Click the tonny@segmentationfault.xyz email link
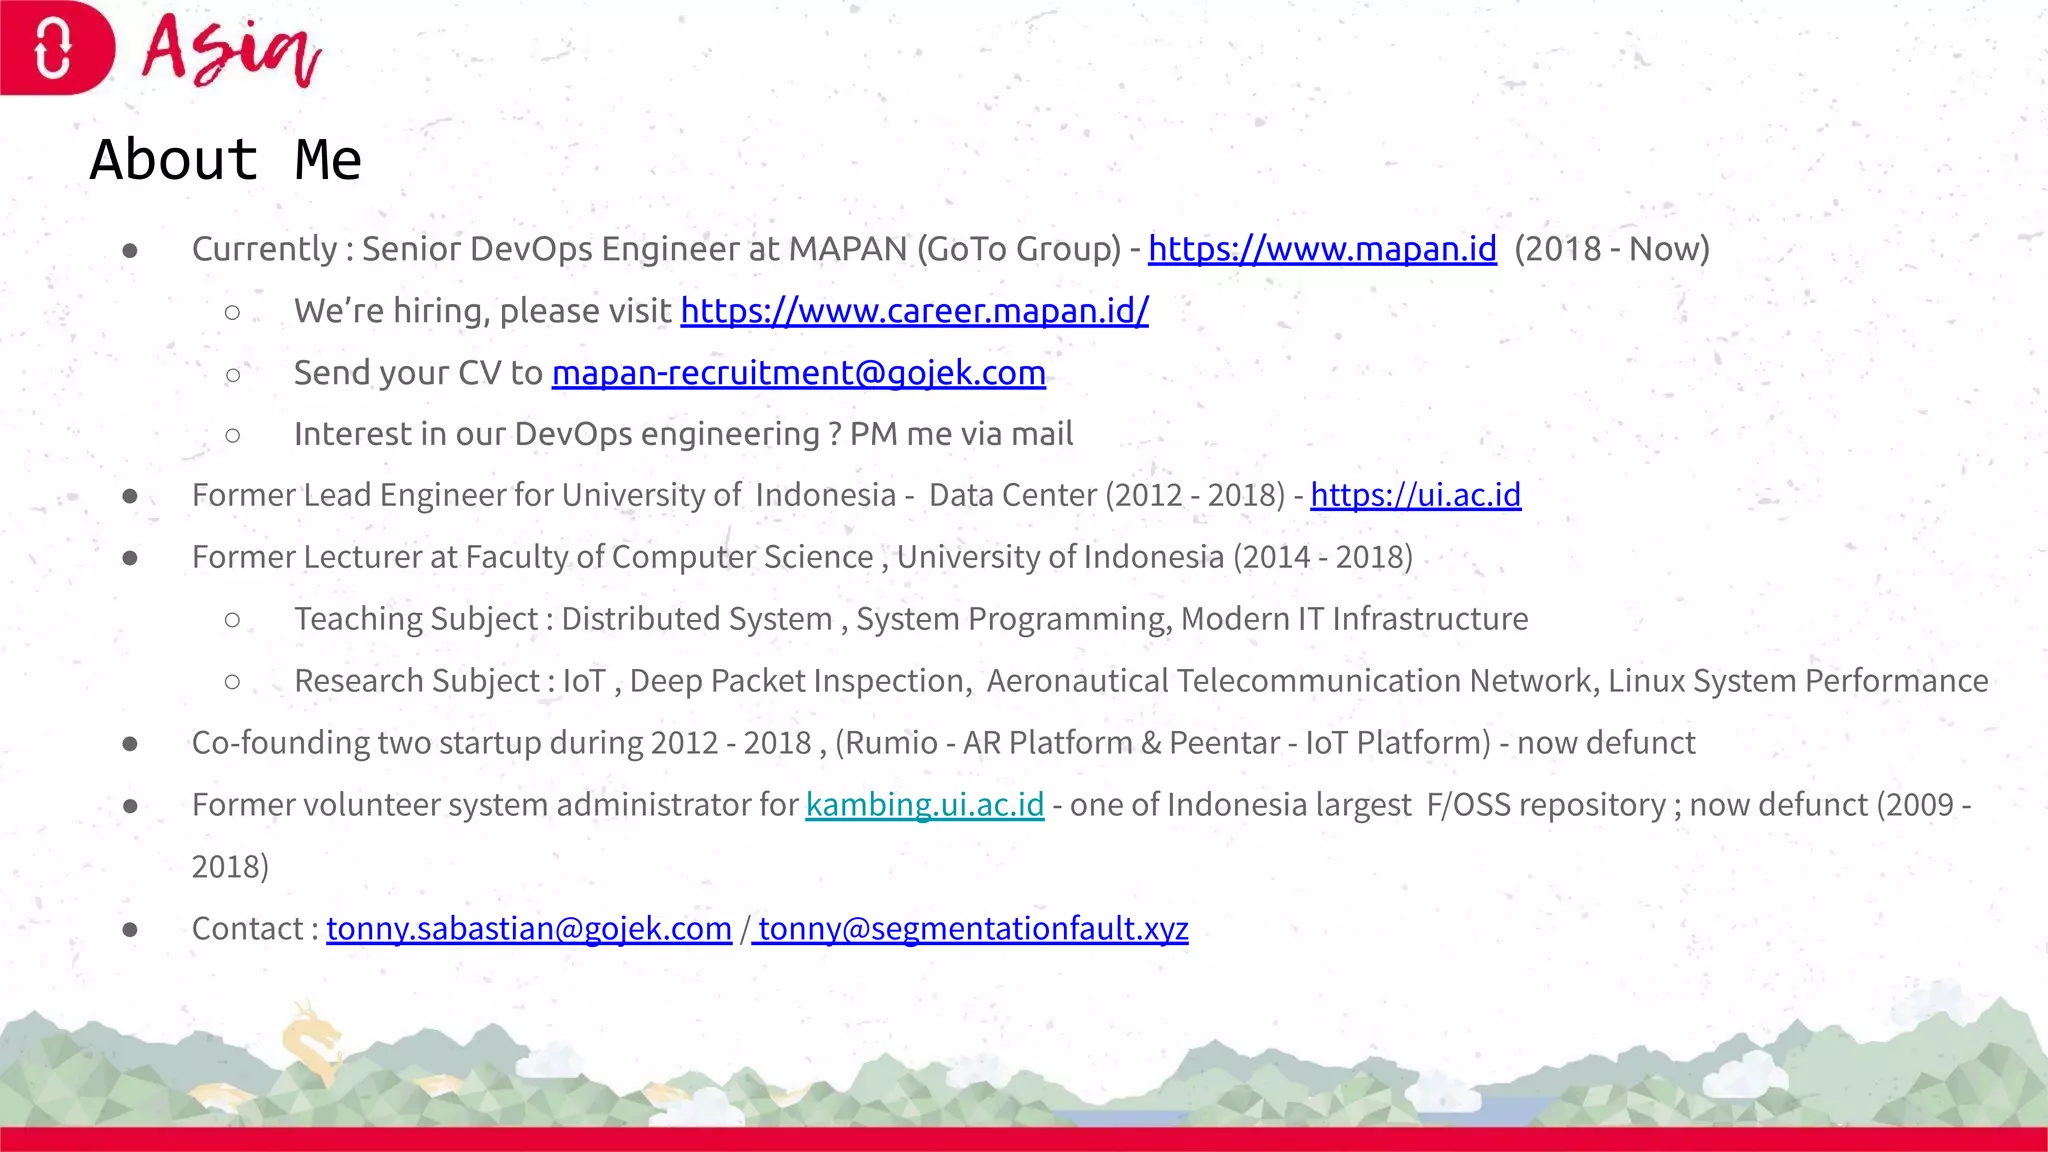 [972, 928]
